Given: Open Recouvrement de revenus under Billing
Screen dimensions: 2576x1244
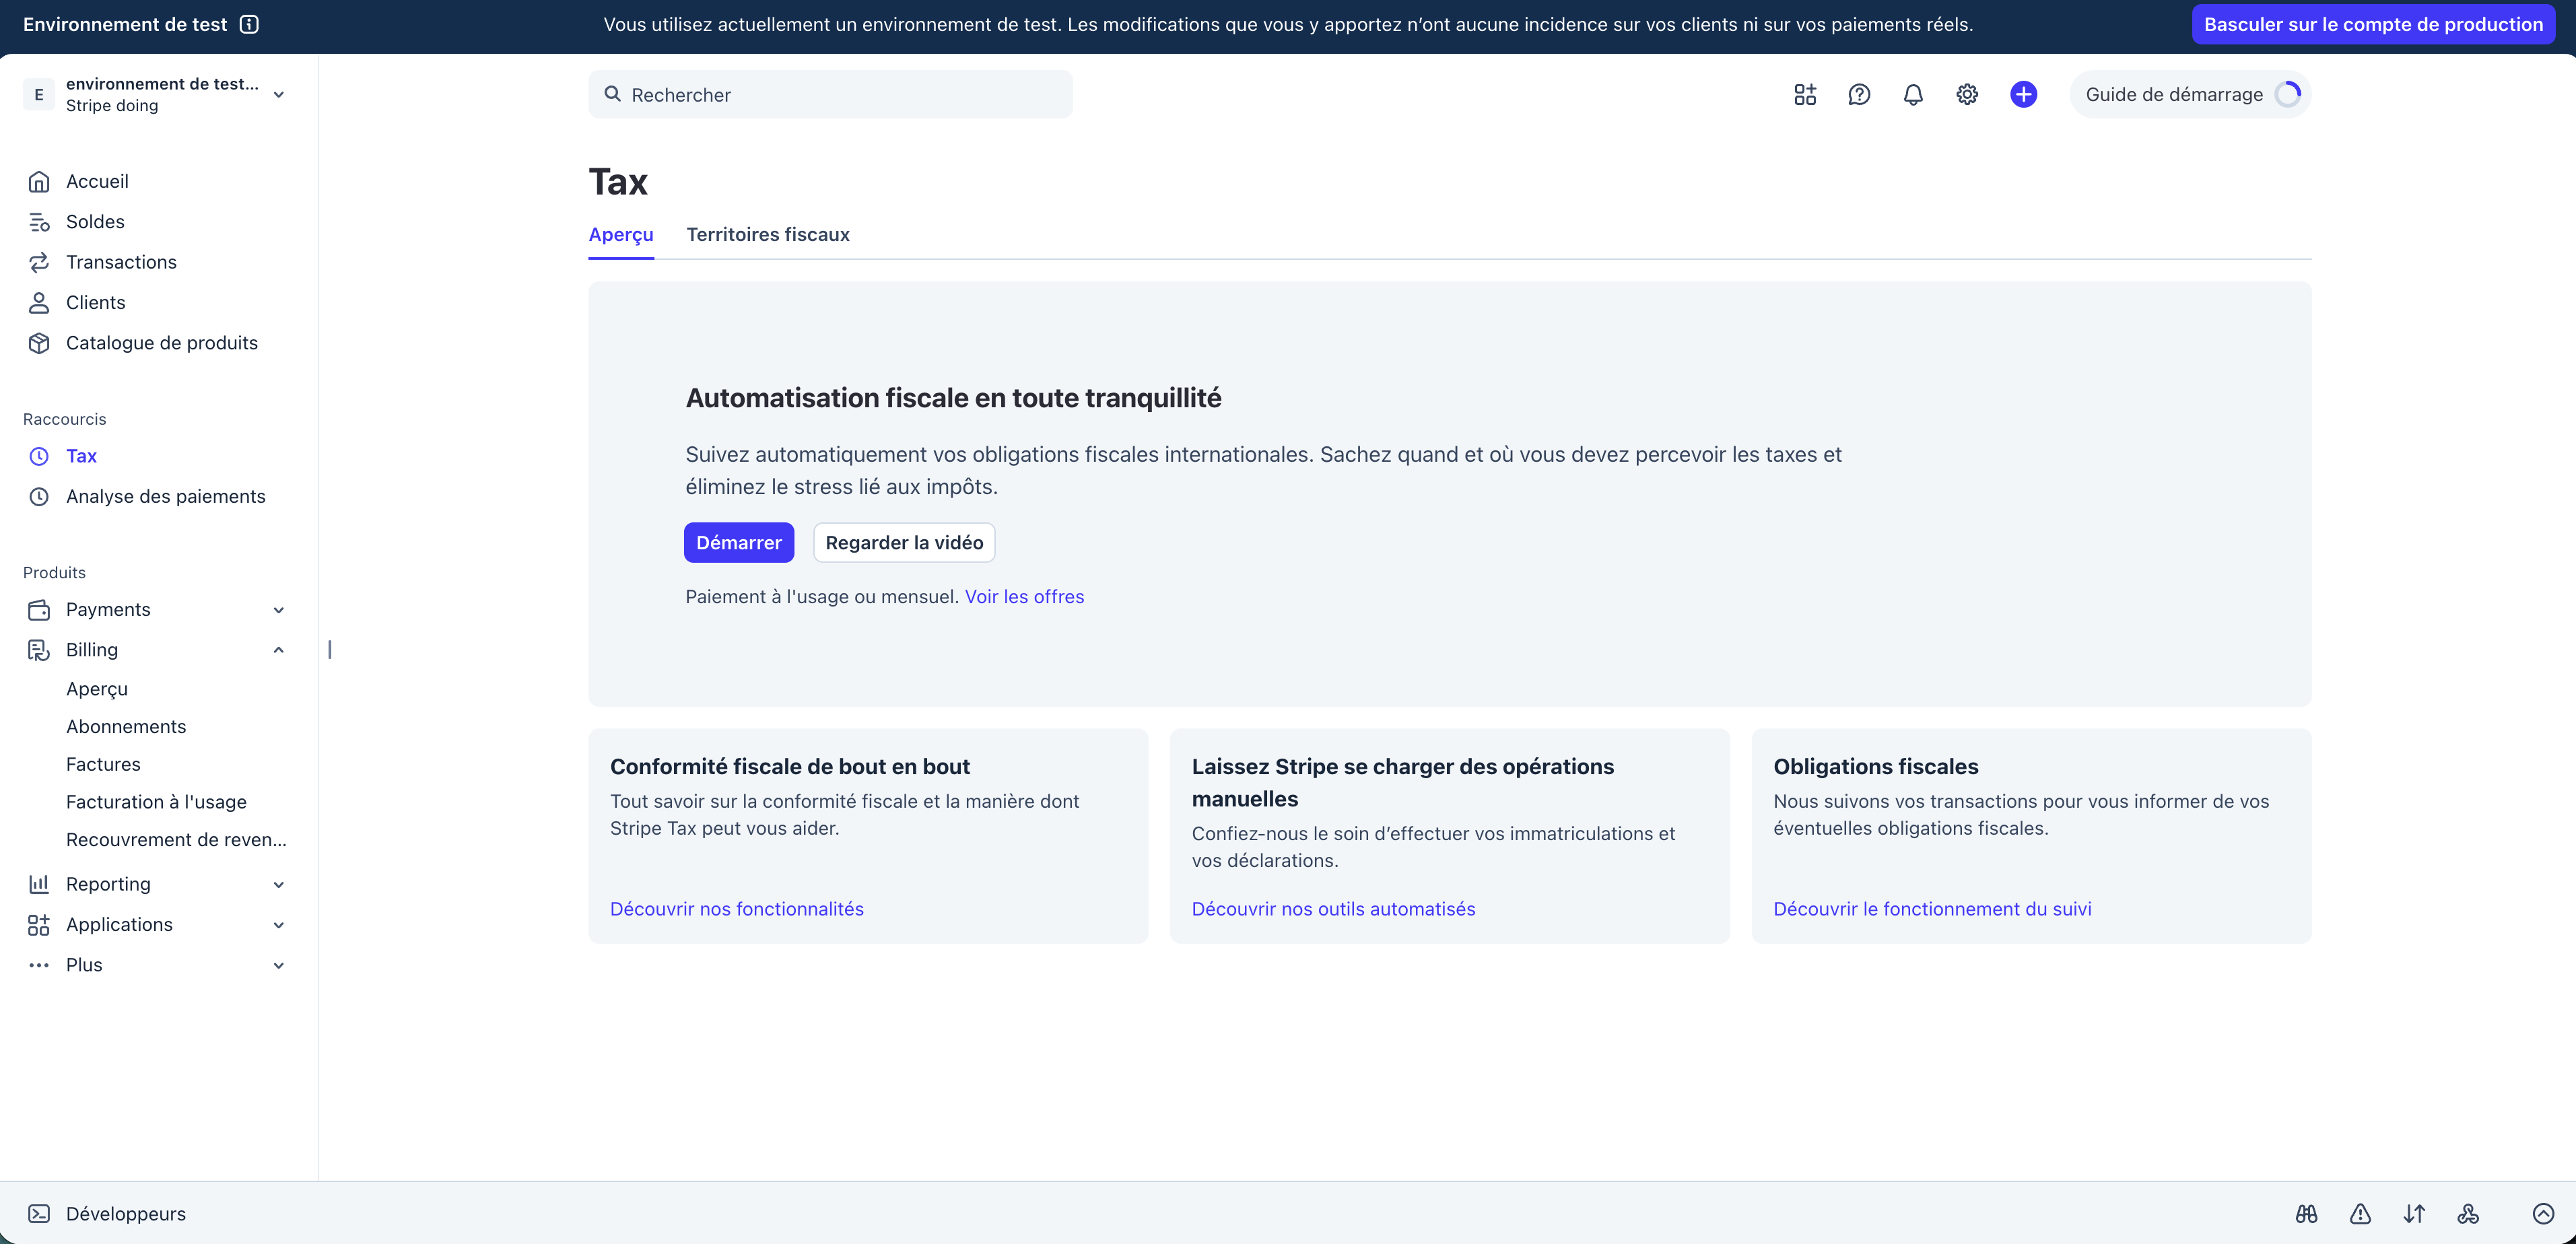Looking at the screenshot, I should click(176, 840).
